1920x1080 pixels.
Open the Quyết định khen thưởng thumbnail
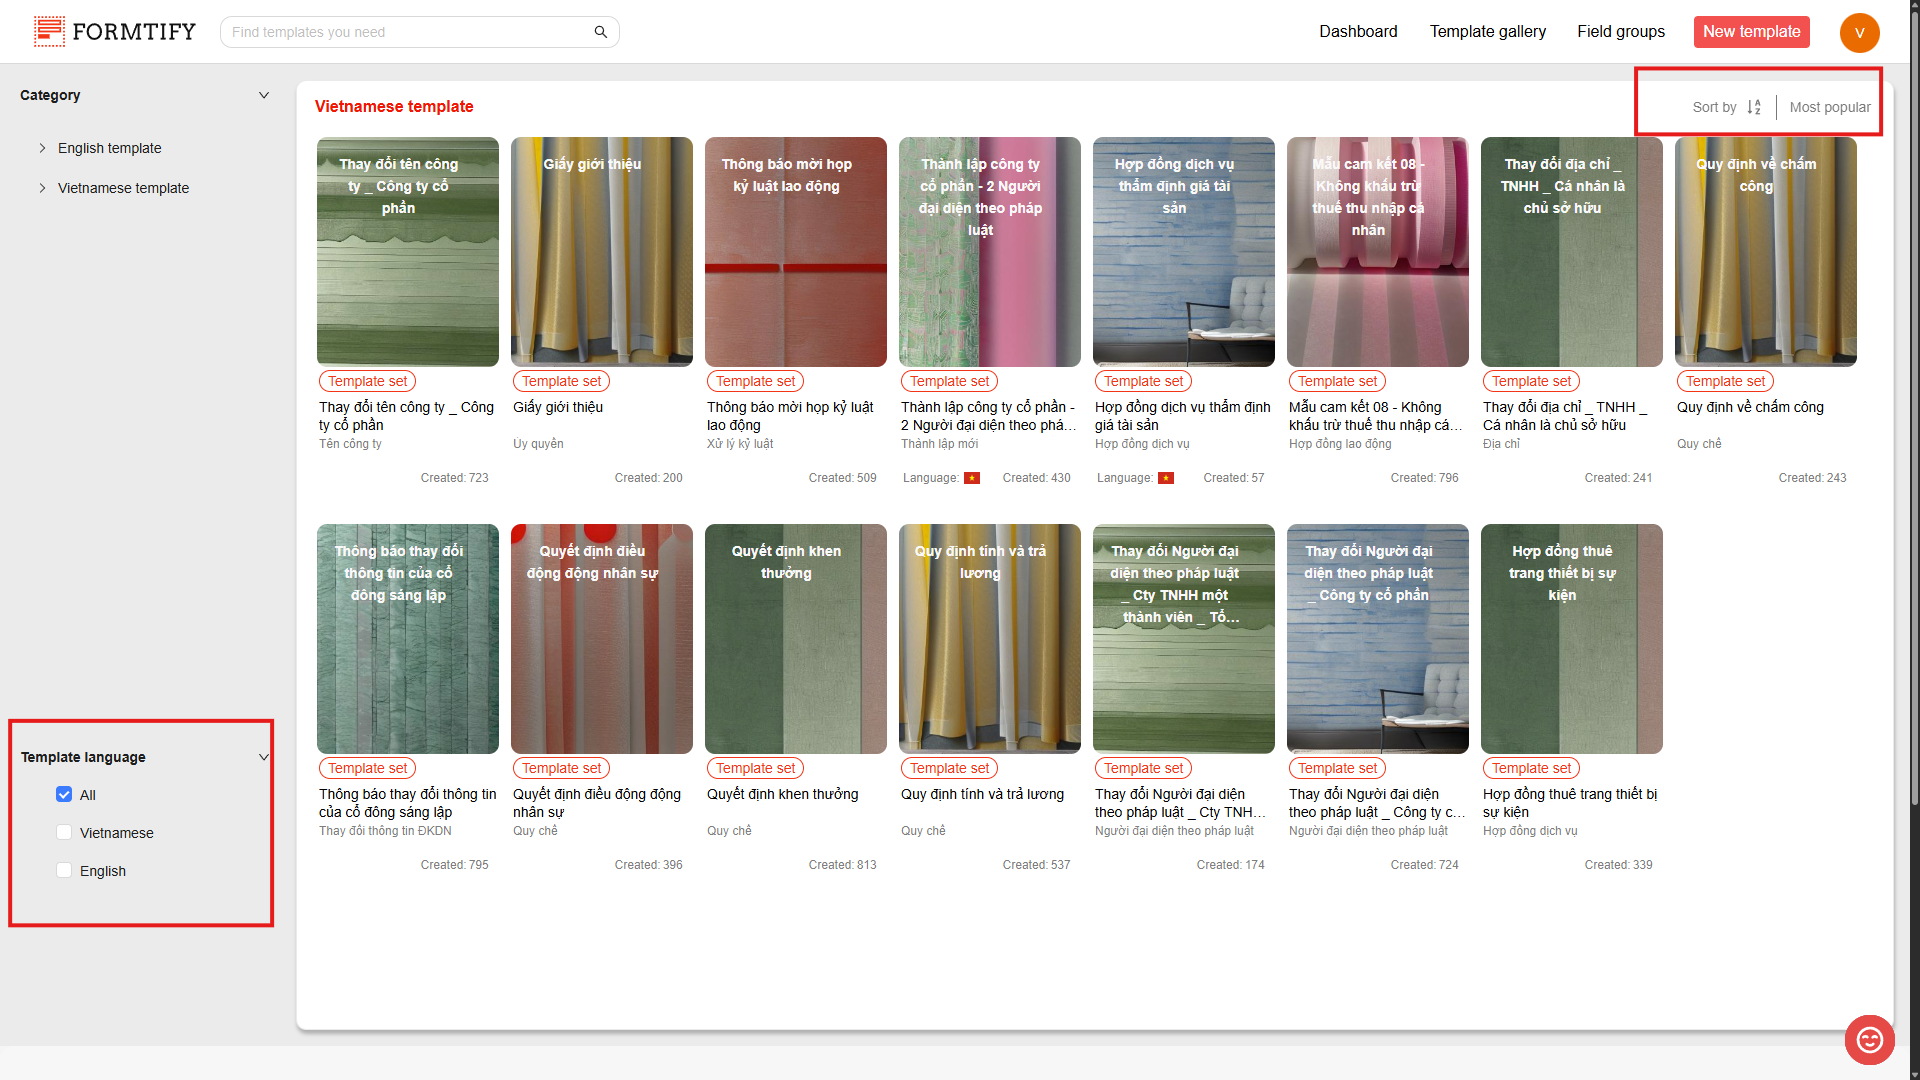[795, 638]
